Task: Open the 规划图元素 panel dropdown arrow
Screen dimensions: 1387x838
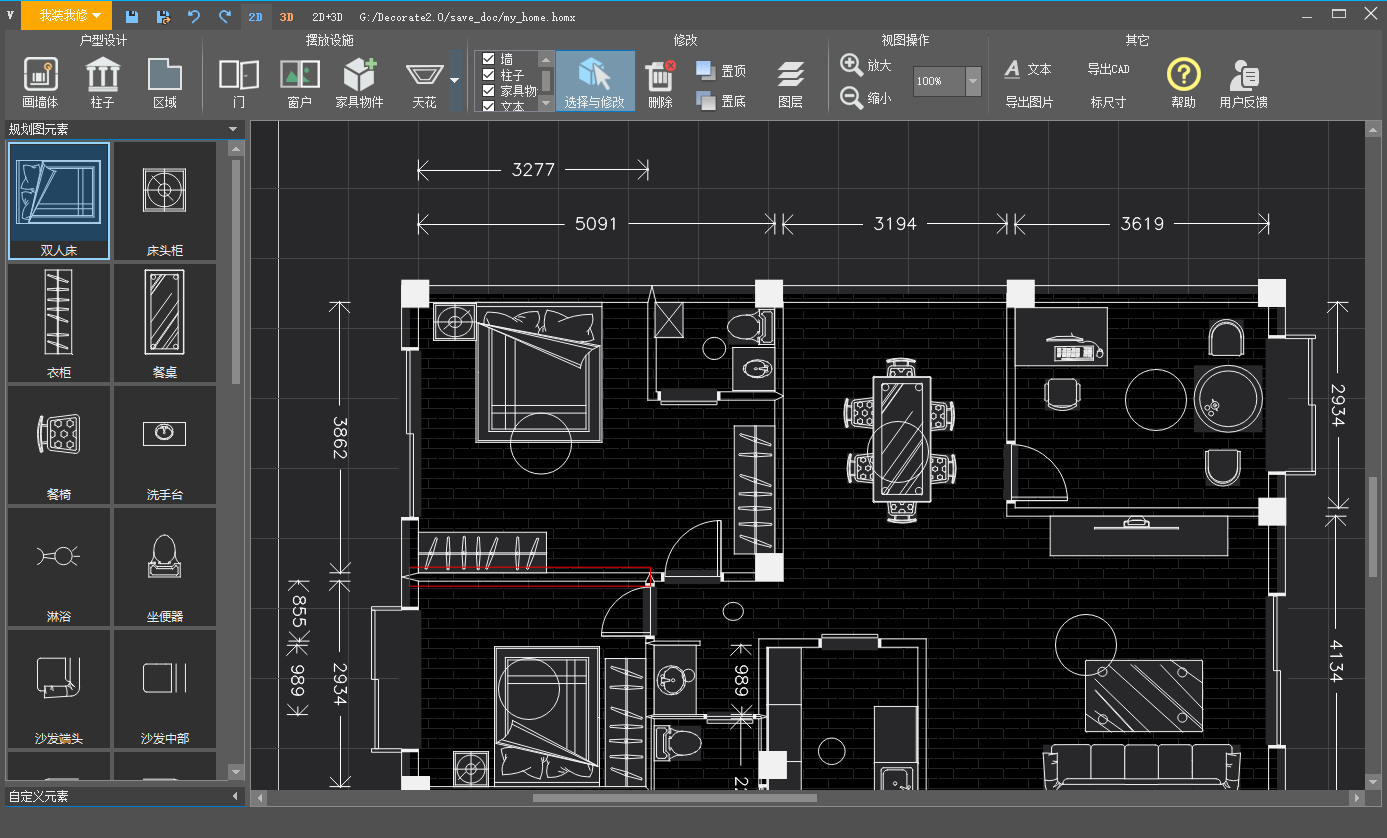Action: [x=233, y=129]
